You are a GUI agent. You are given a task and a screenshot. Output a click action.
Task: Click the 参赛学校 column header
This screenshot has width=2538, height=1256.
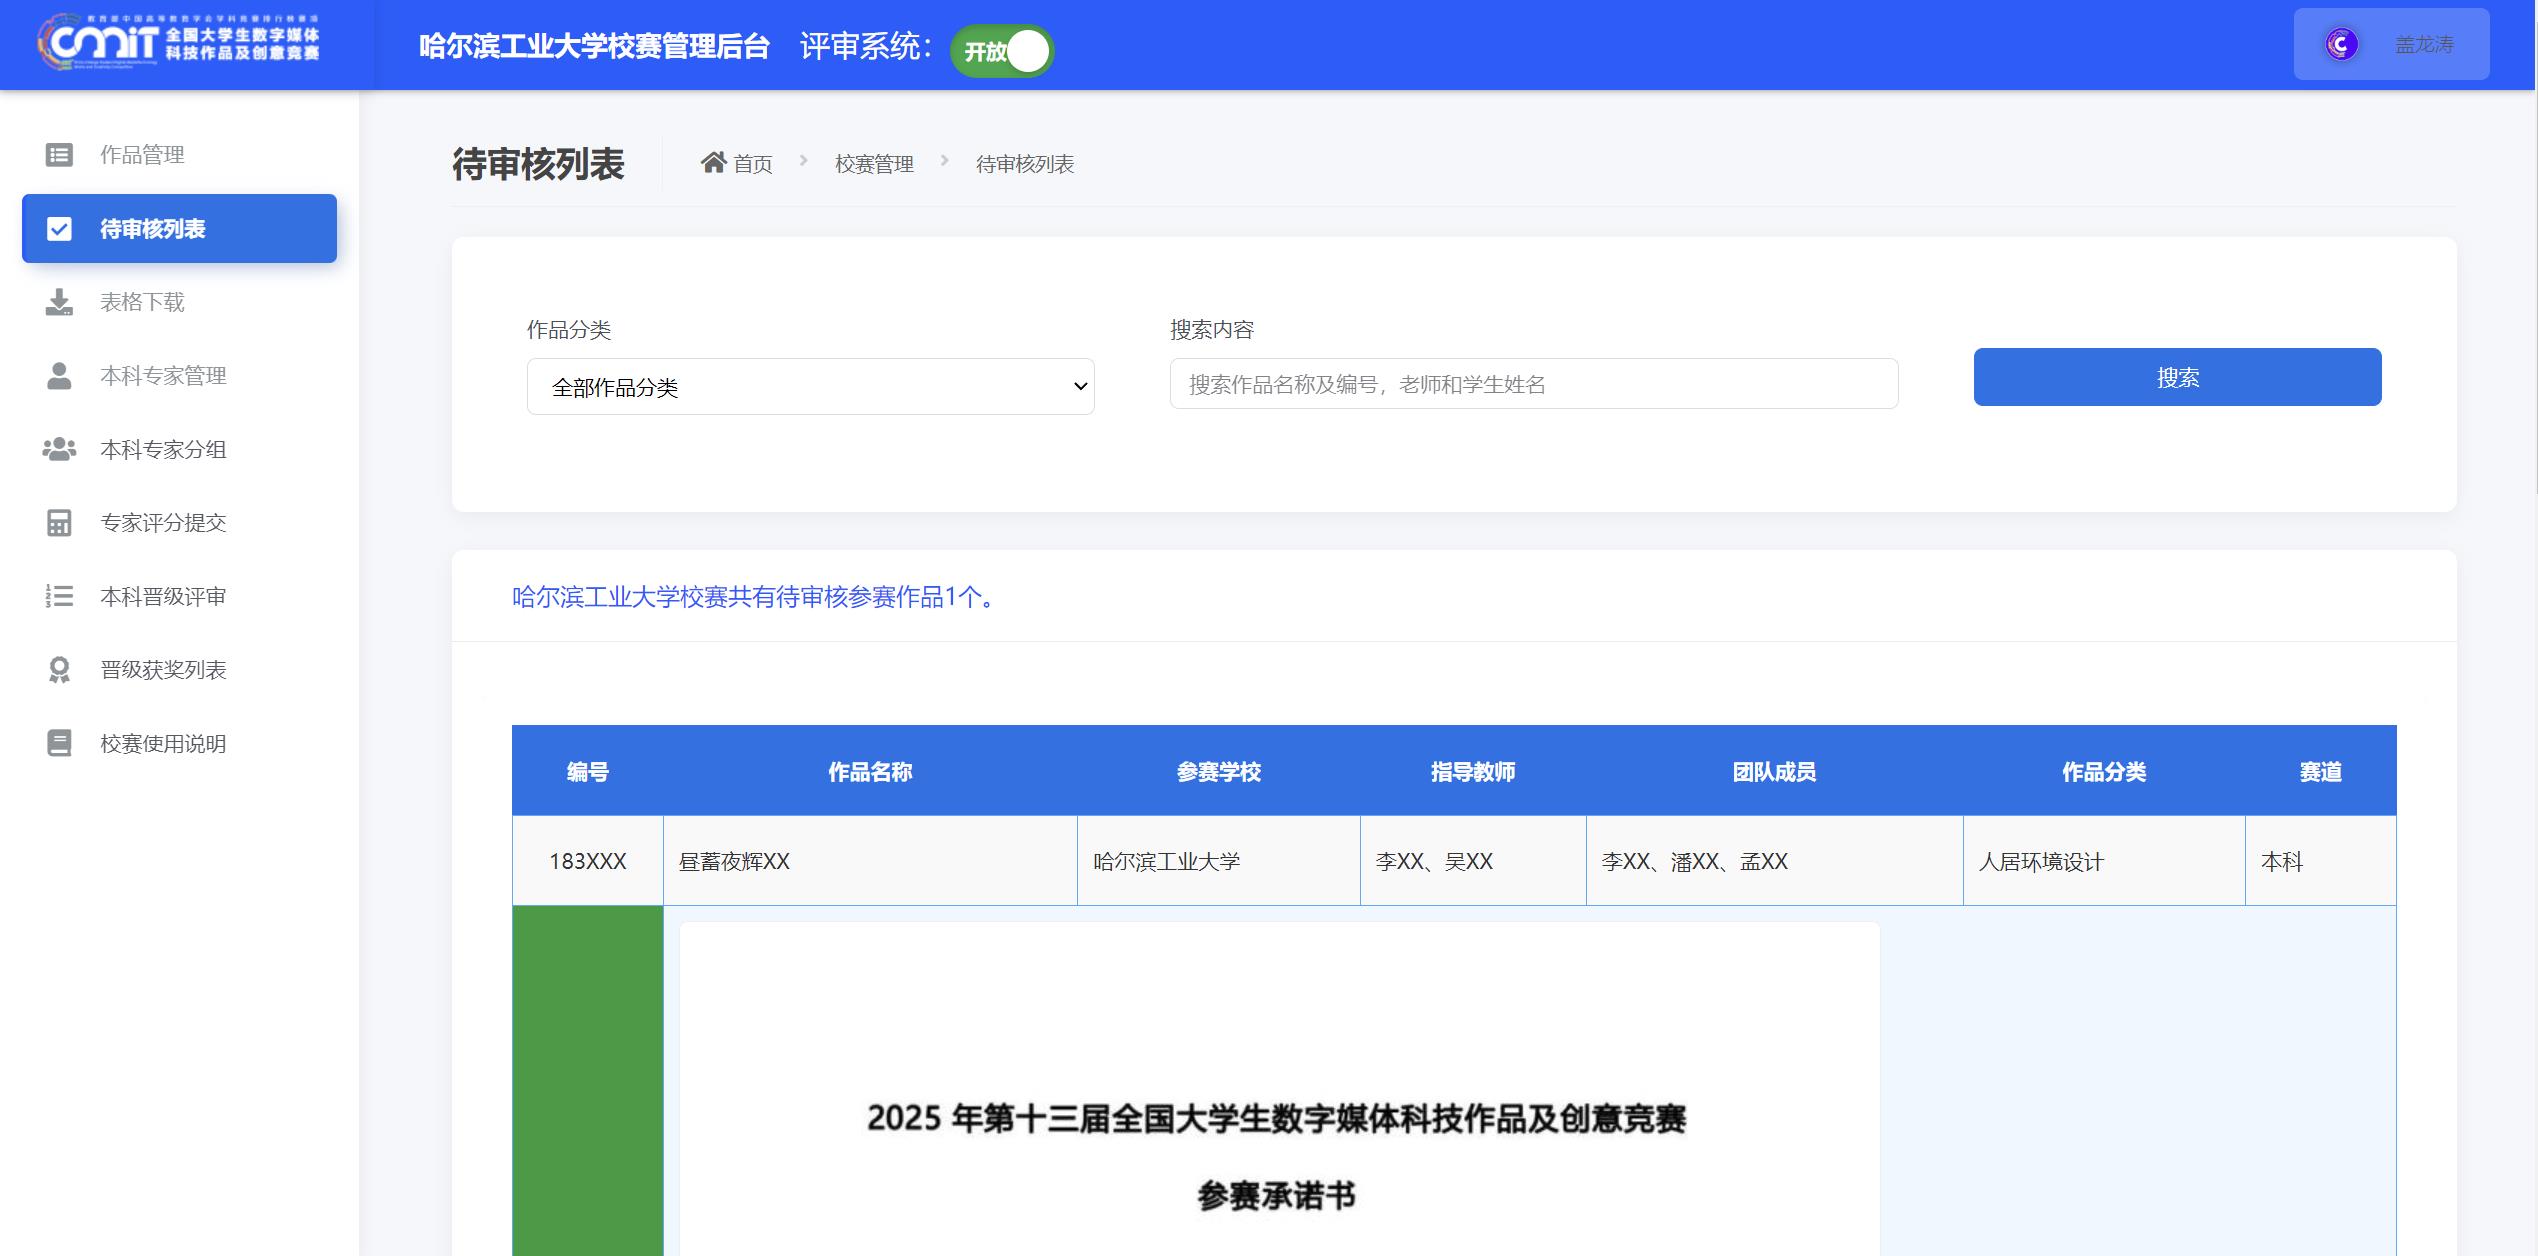(1219, 771)
